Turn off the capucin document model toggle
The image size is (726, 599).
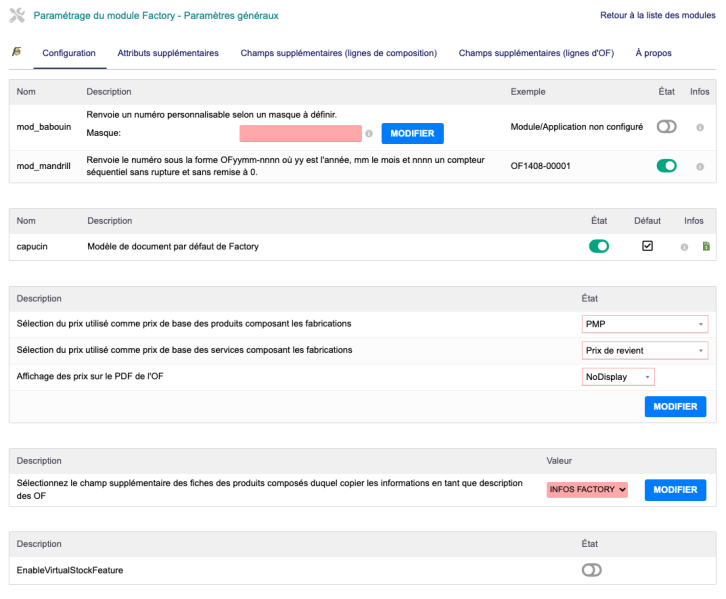click(598, 246)
